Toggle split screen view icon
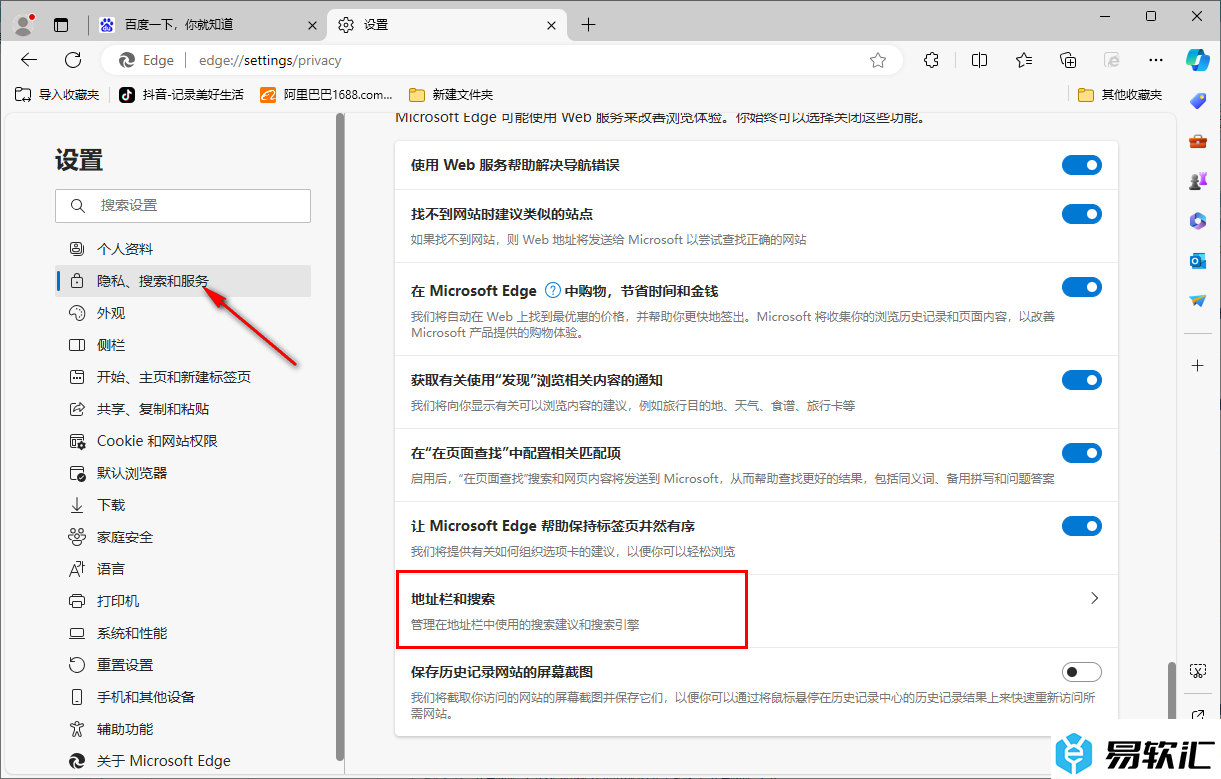1221x779 pixels. (980, 60)
